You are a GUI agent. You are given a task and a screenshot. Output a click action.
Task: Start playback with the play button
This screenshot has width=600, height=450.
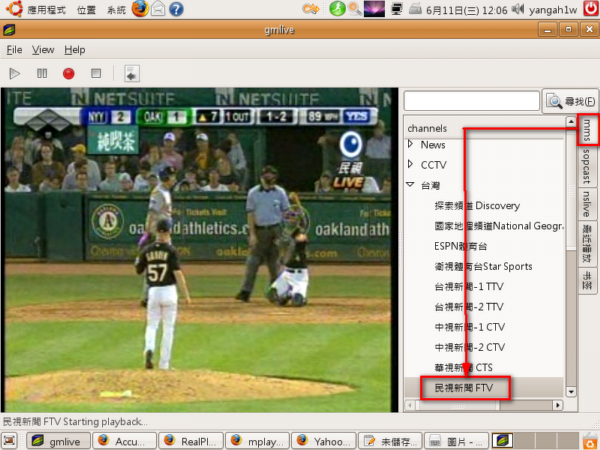(x=15, y=73)
